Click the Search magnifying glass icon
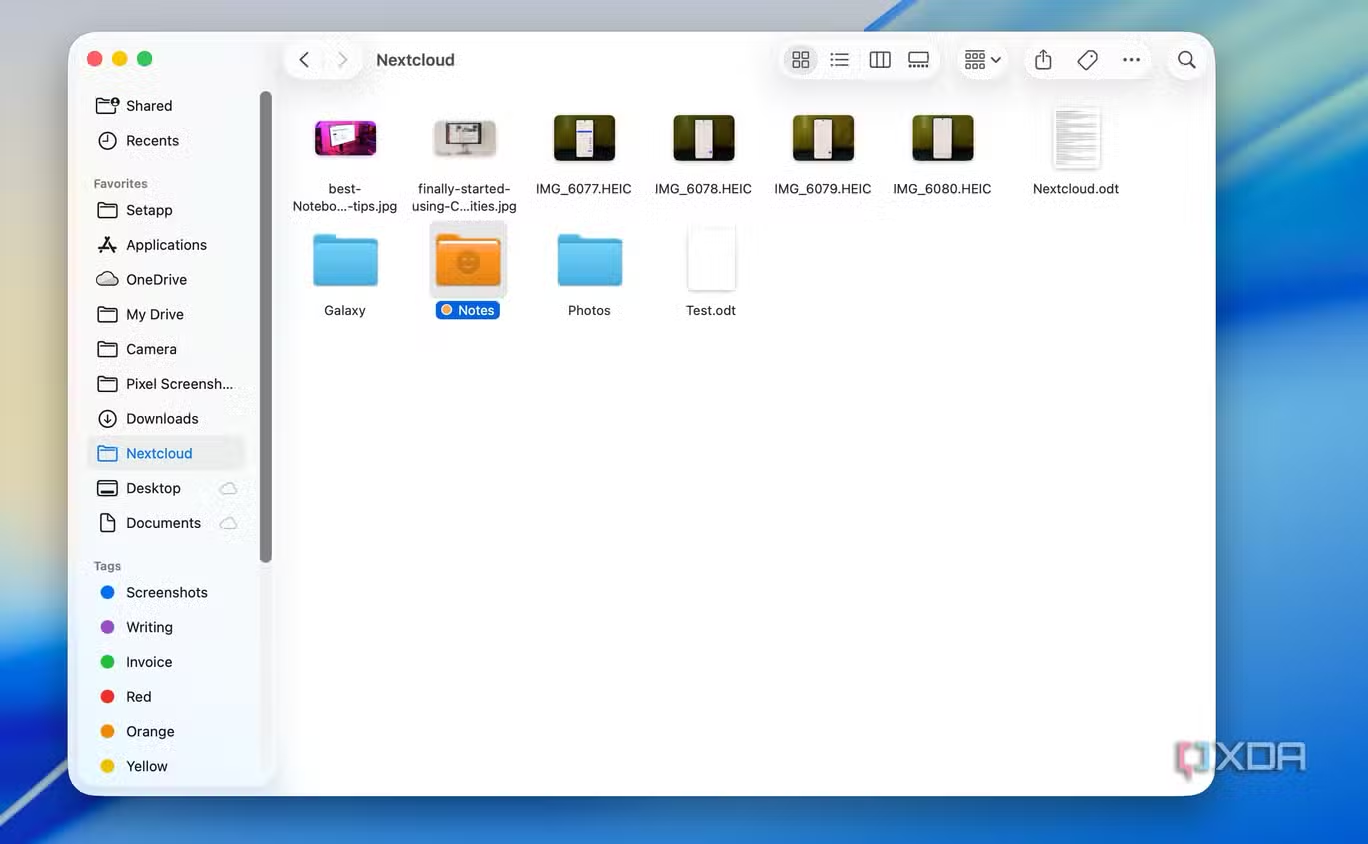This screenshot has width=1368, height=844. pos(1187,60)
